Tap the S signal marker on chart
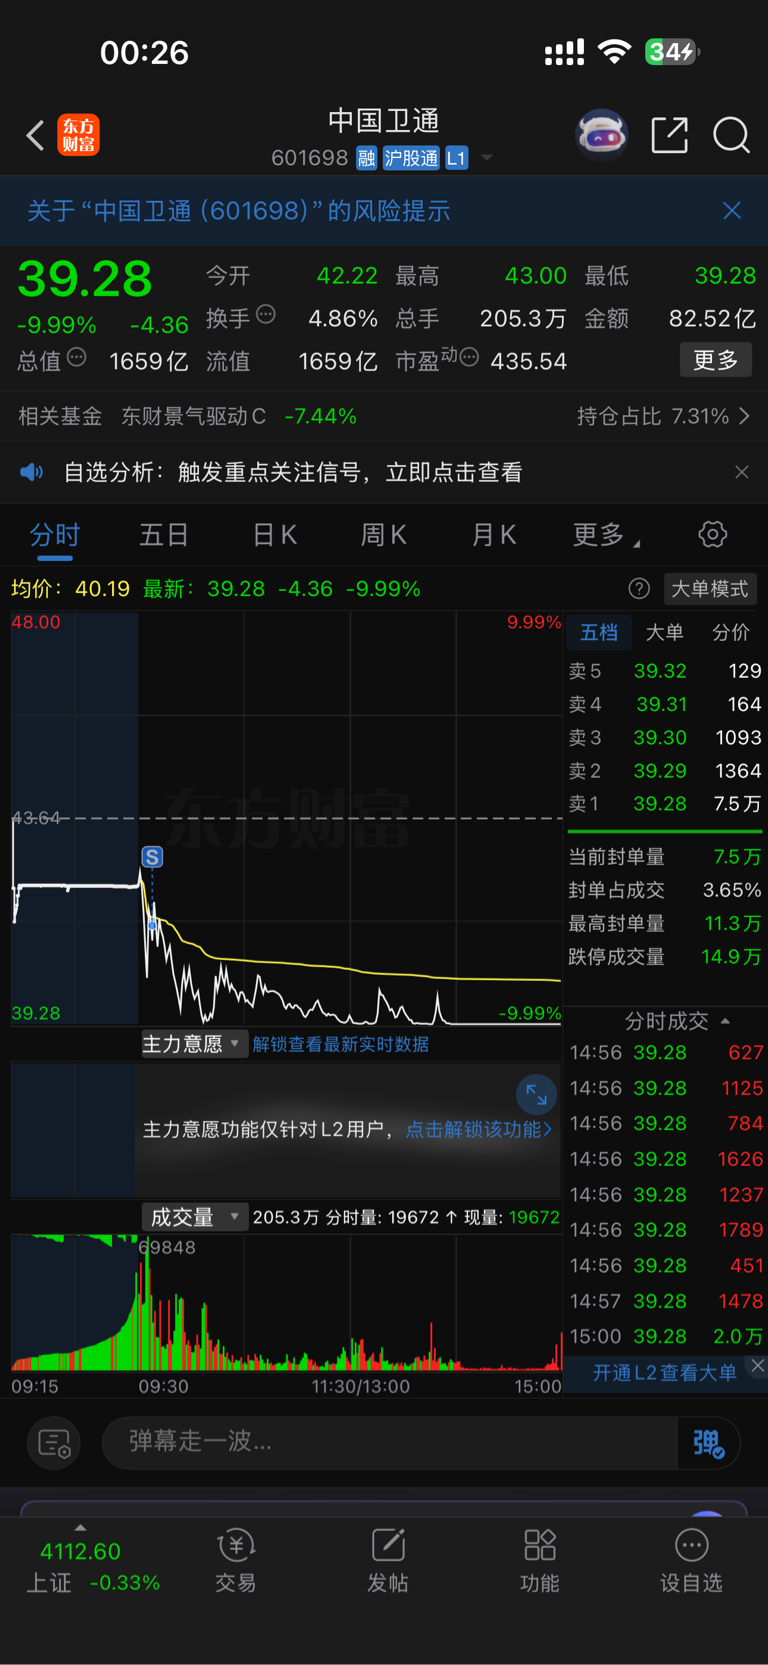The height and width of the screenshot is (1665, 768). pyautogui.click(x=152, y=857)
